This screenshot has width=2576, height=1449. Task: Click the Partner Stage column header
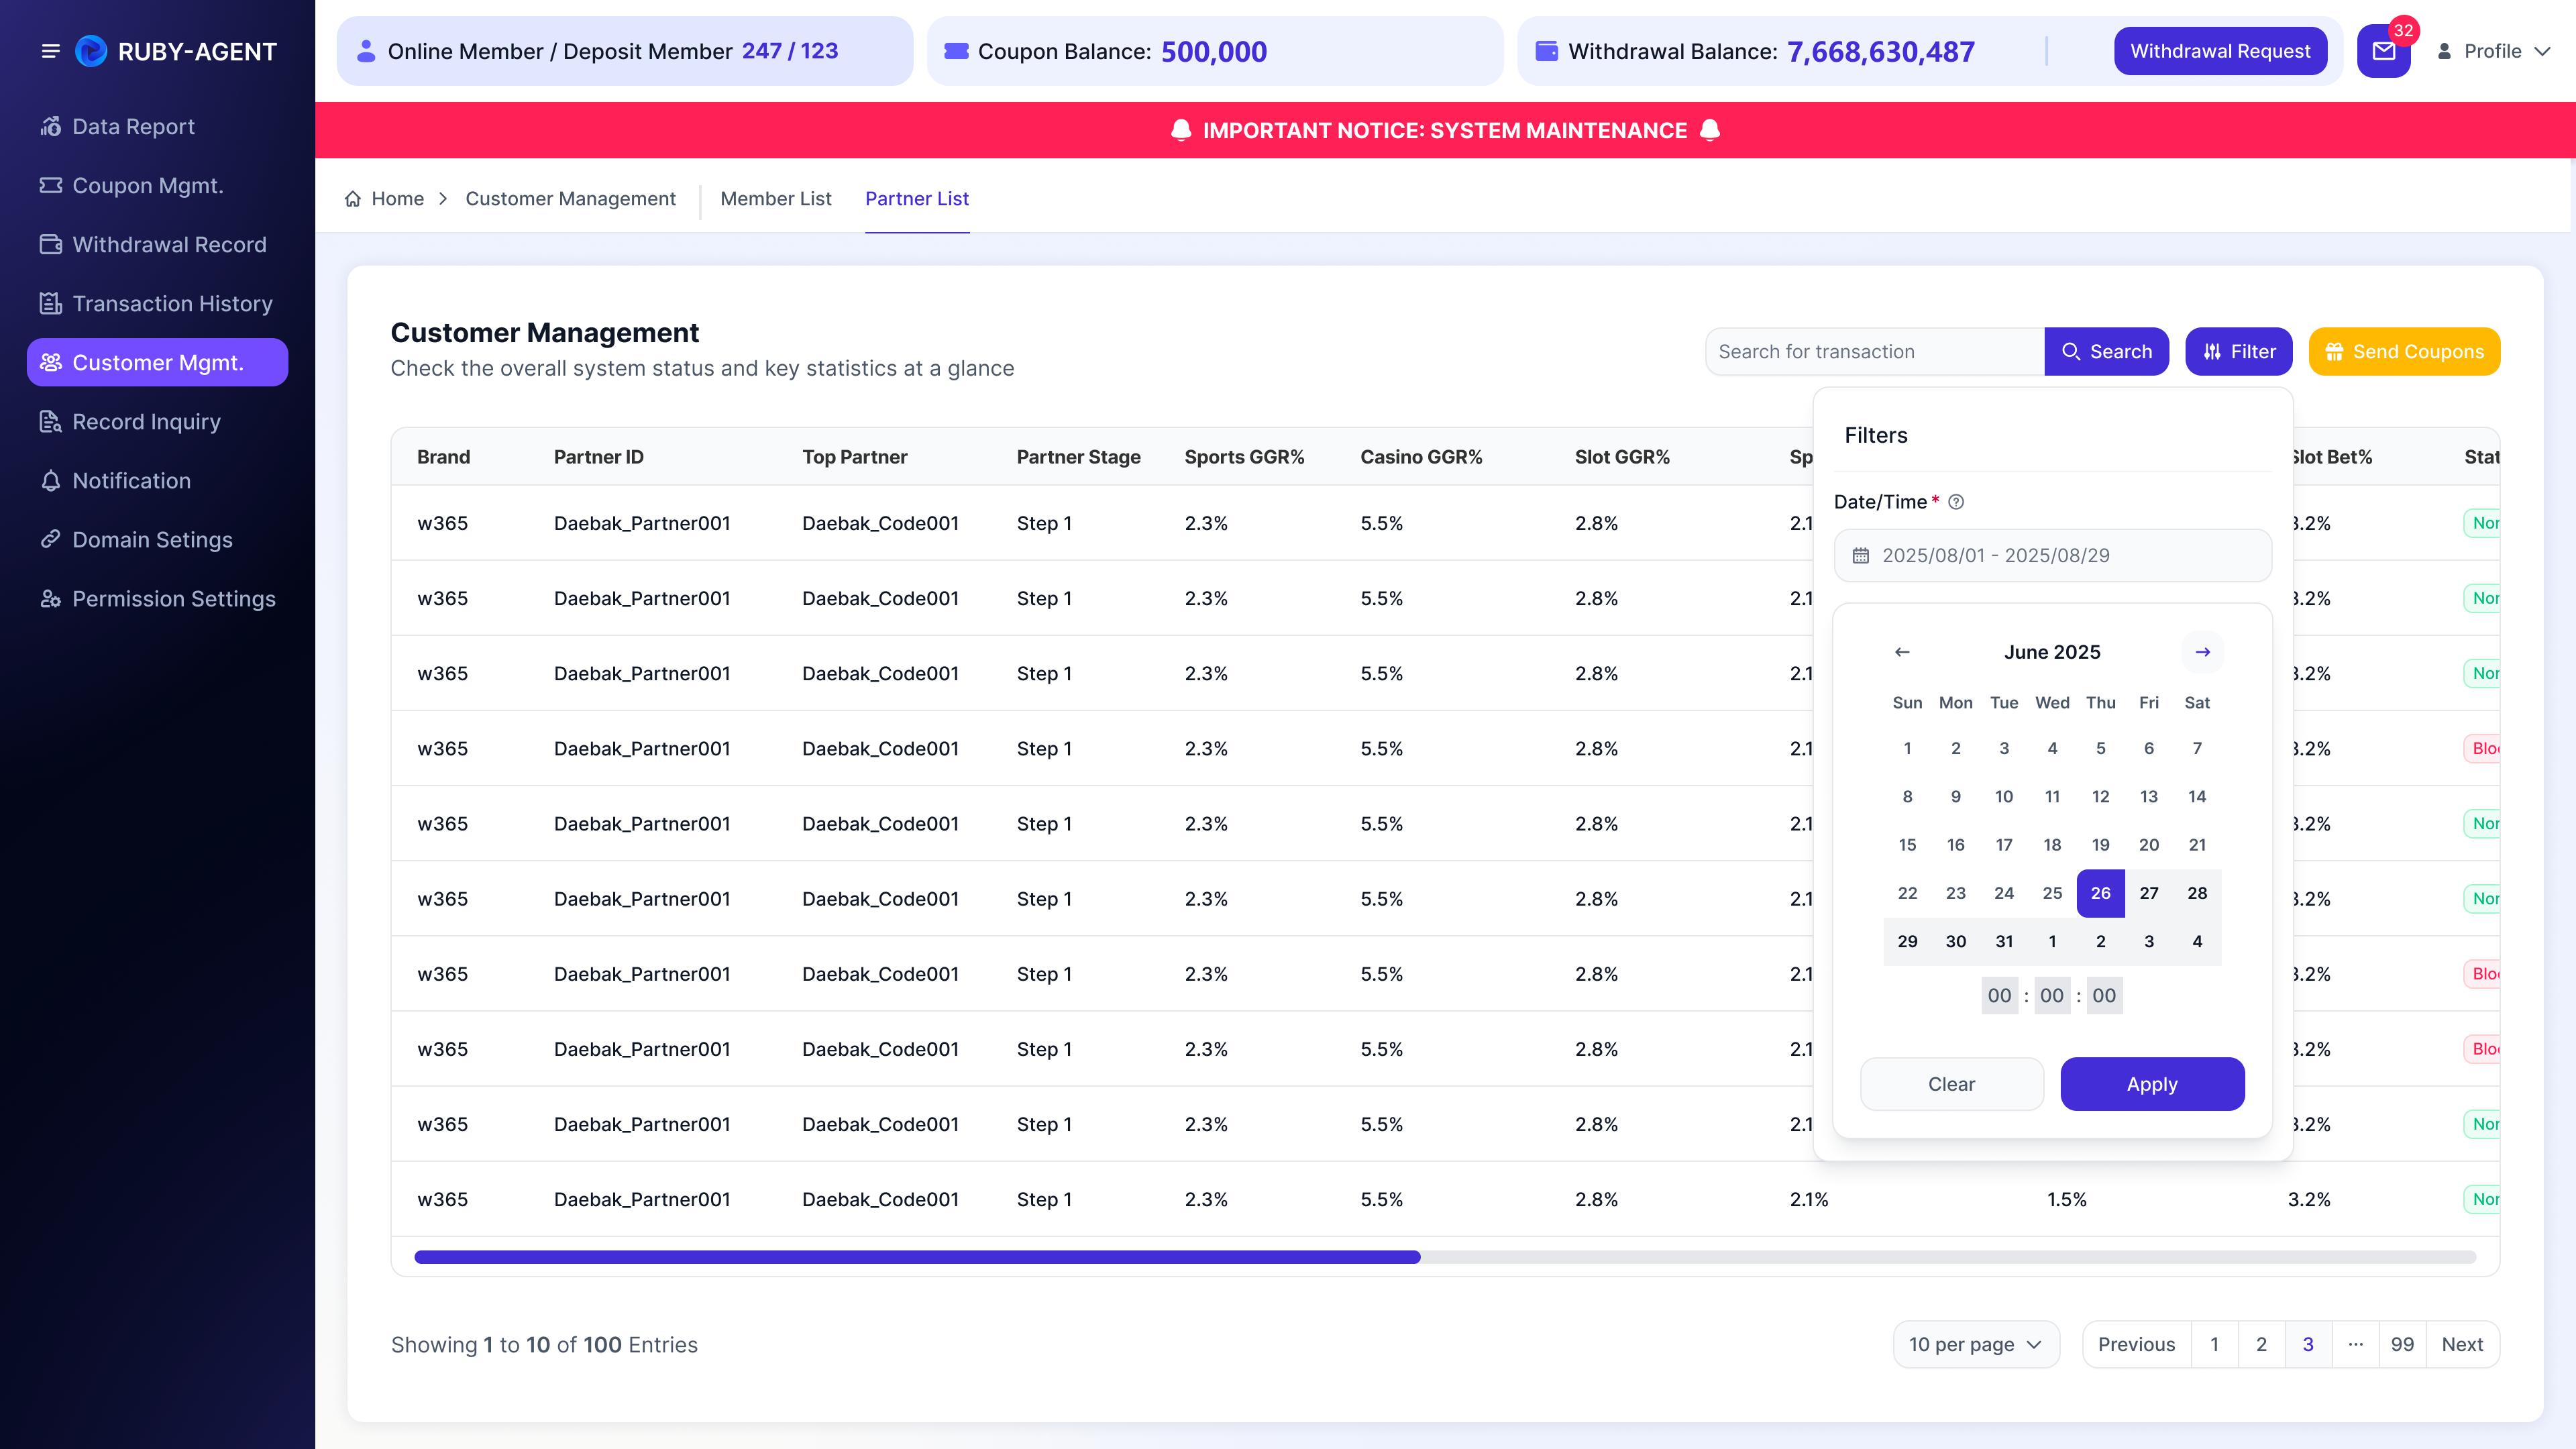1078,457
